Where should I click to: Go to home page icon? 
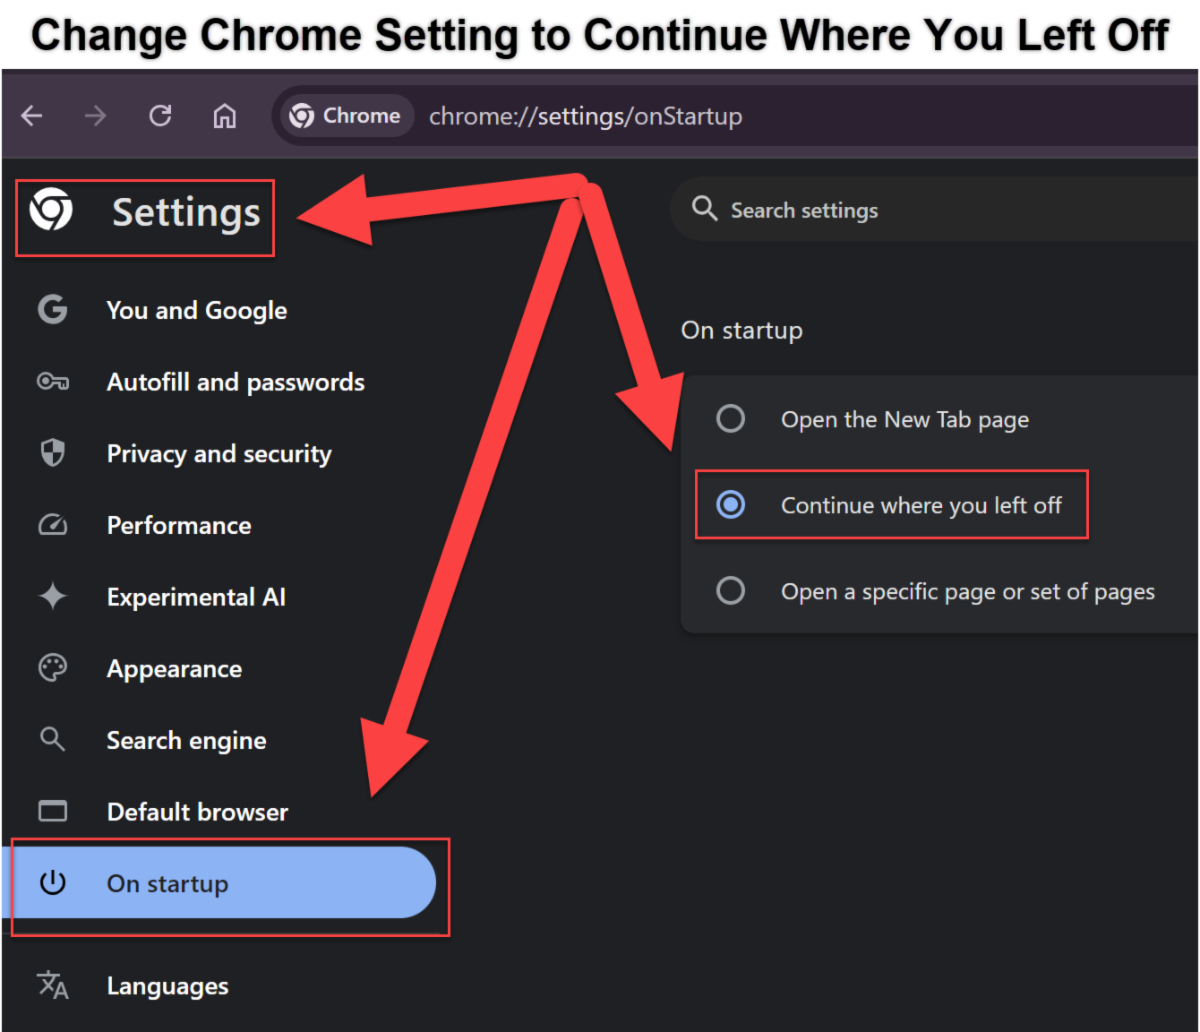tap(225, 116)
